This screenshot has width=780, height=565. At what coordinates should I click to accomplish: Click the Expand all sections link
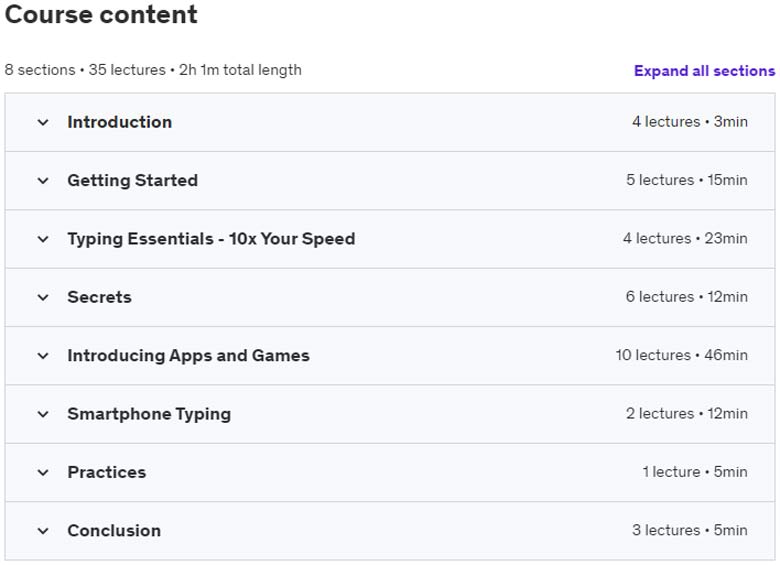[x=704, y=71]
